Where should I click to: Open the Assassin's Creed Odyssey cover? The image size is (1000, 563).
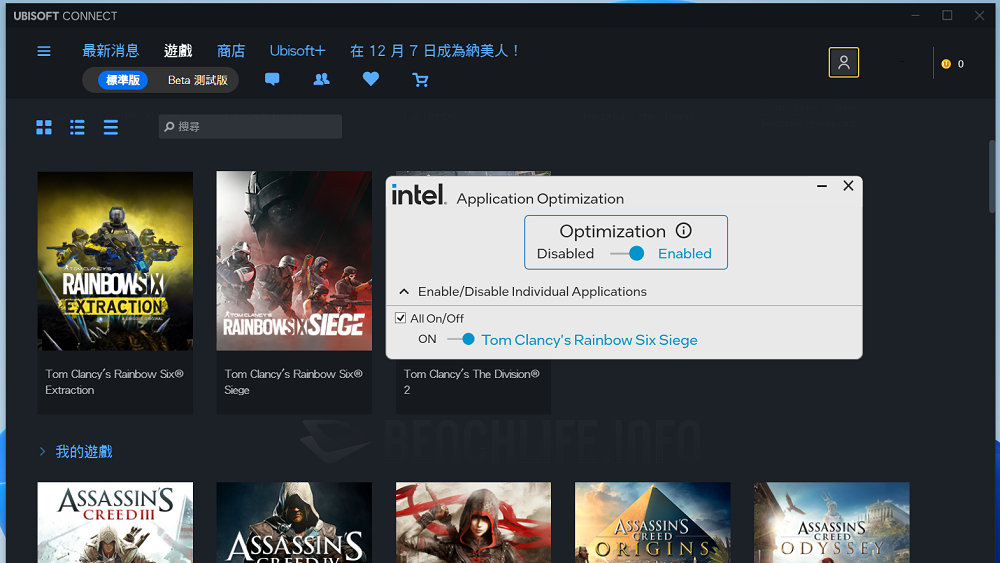coord(832,522)
